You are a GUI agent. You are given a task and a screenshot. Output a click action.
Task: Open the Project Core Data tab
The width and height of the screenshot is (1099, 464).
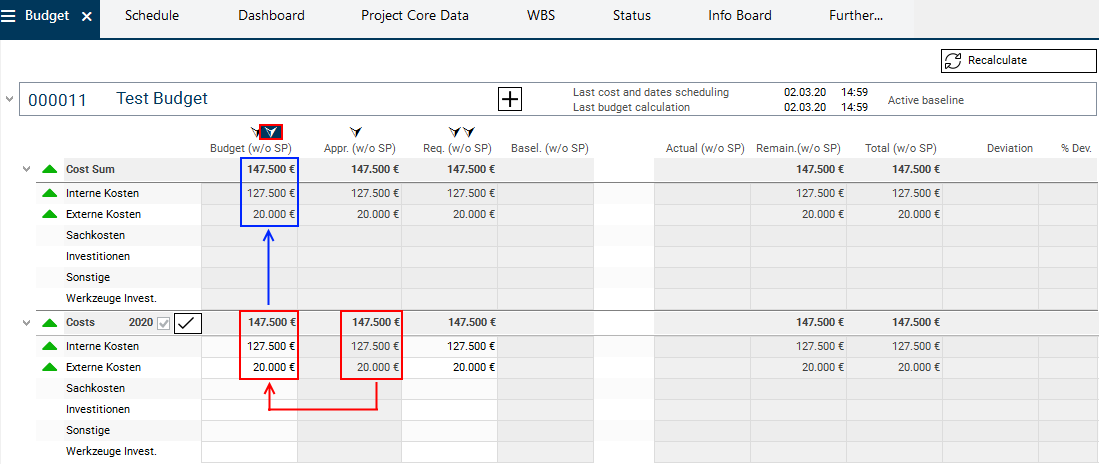(x=414, y=16)
